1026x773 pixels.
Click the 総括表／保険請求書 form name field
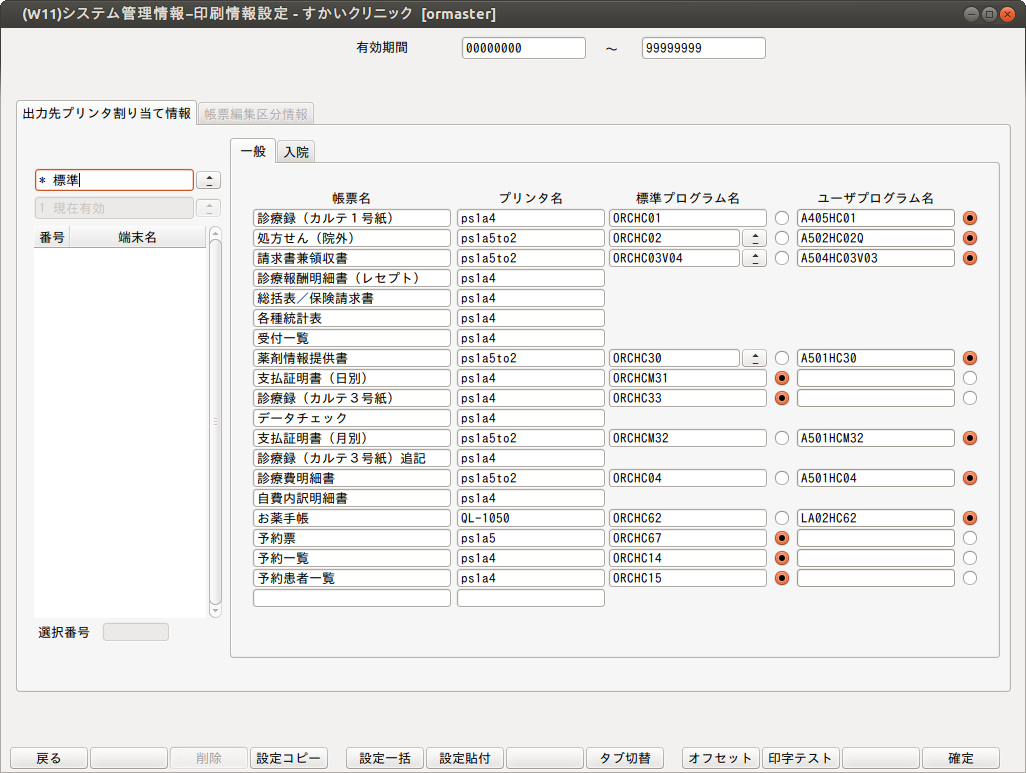tap(352, 298)
